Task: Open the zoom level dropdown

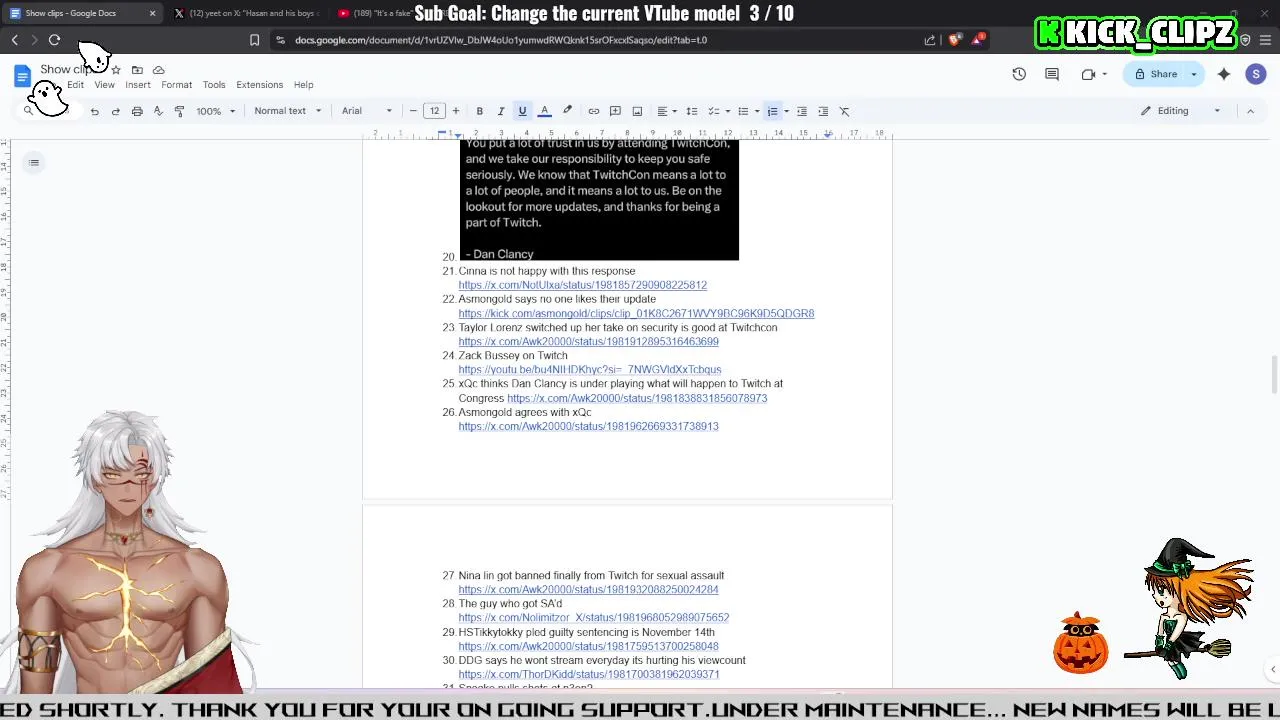Action: coord(215,111)
